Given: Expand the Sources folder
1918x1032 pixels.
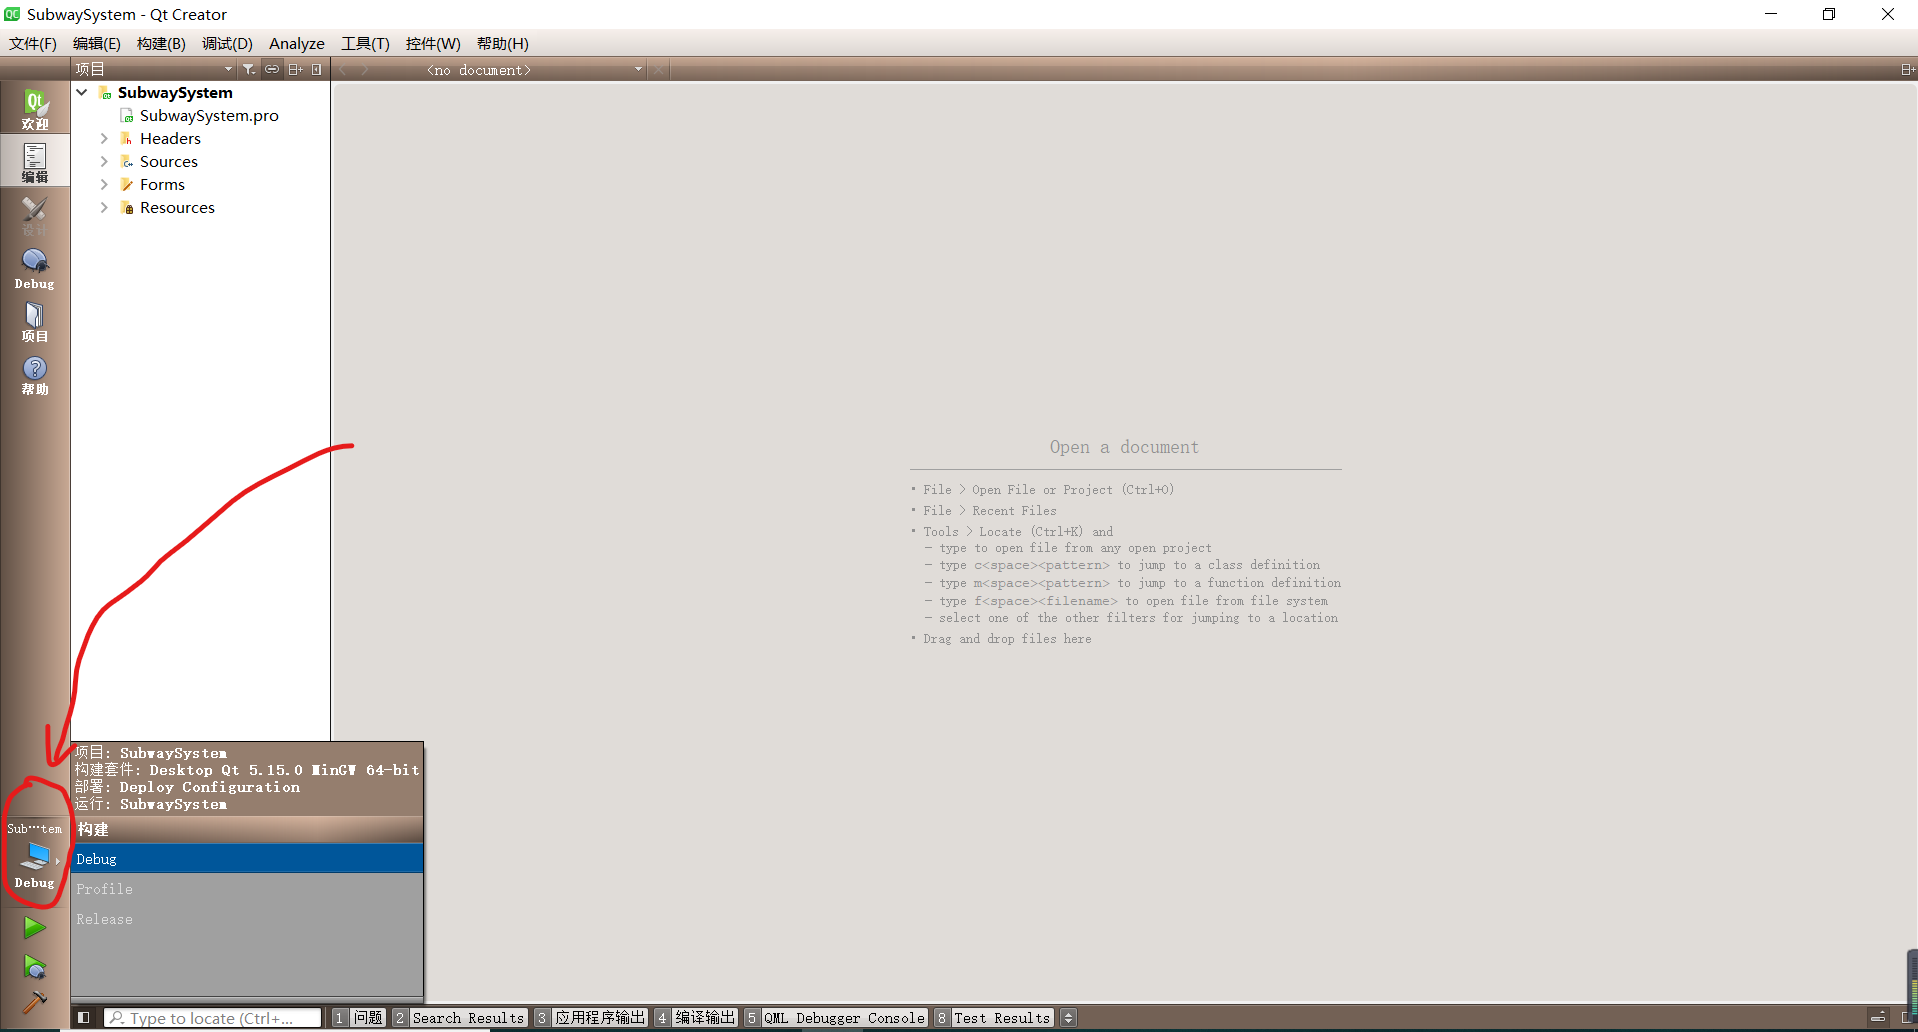Looking at the screenshot, I should [x=104, y=161].
